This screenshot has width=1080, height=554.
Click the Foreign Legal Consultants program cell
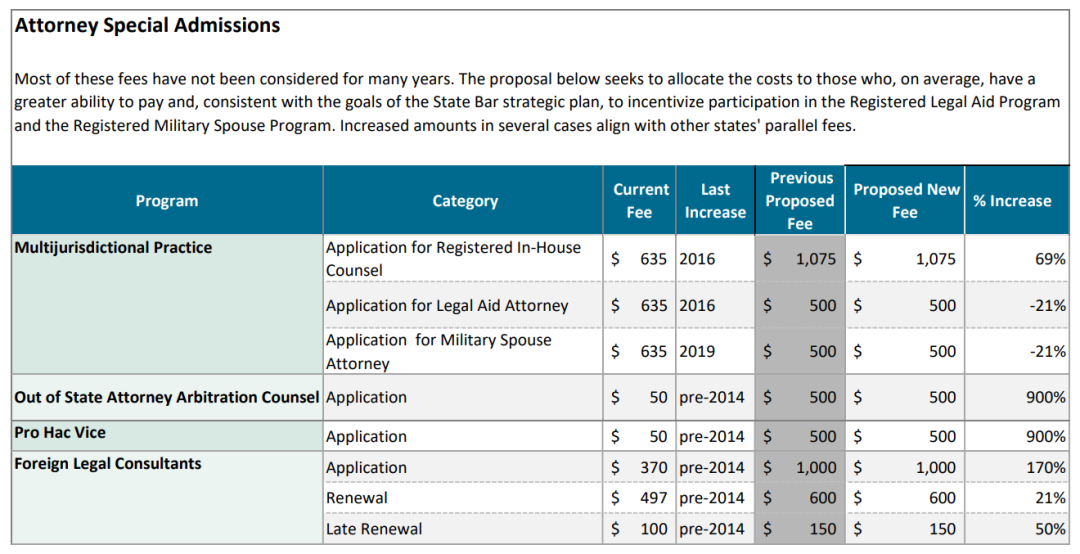108,464
